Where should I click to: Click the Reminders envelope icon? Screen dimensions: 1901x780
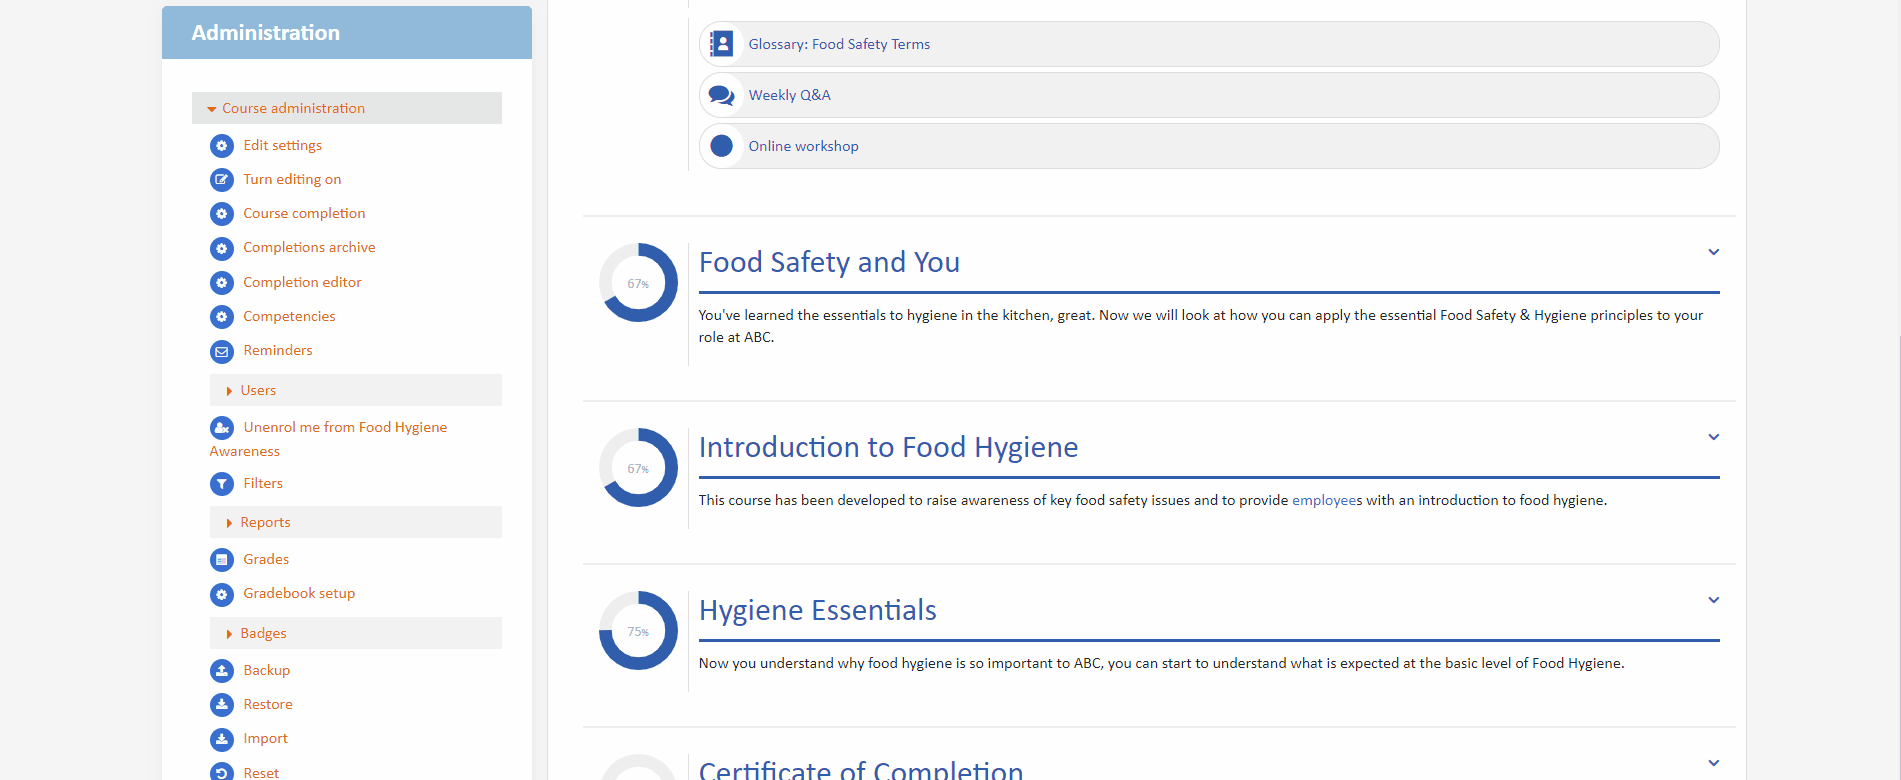pyautogui.click(x=221, y=351)
